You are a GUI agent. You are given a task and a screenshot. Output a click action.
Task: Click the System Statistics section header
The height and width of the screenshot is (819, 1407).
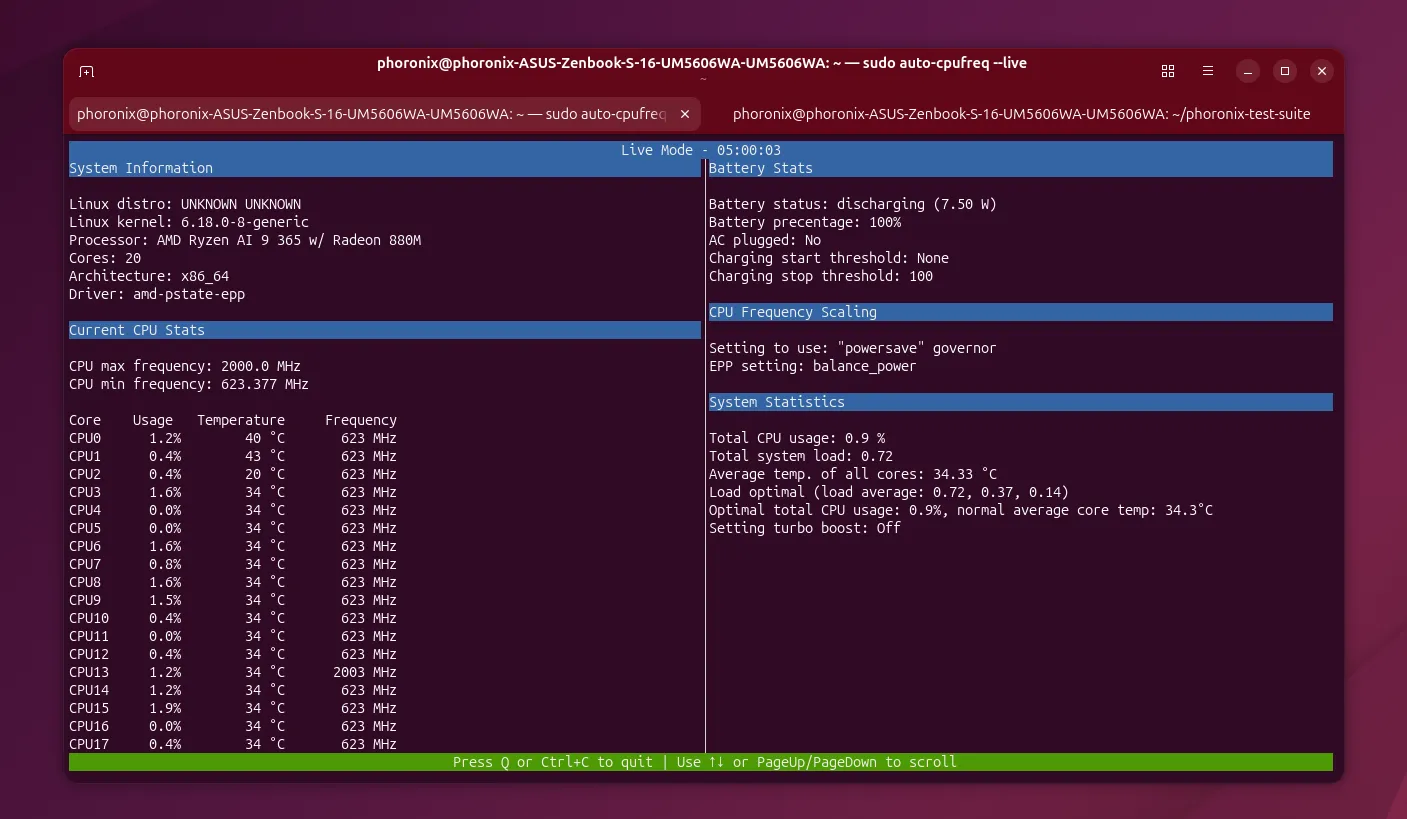coord(776,402)
